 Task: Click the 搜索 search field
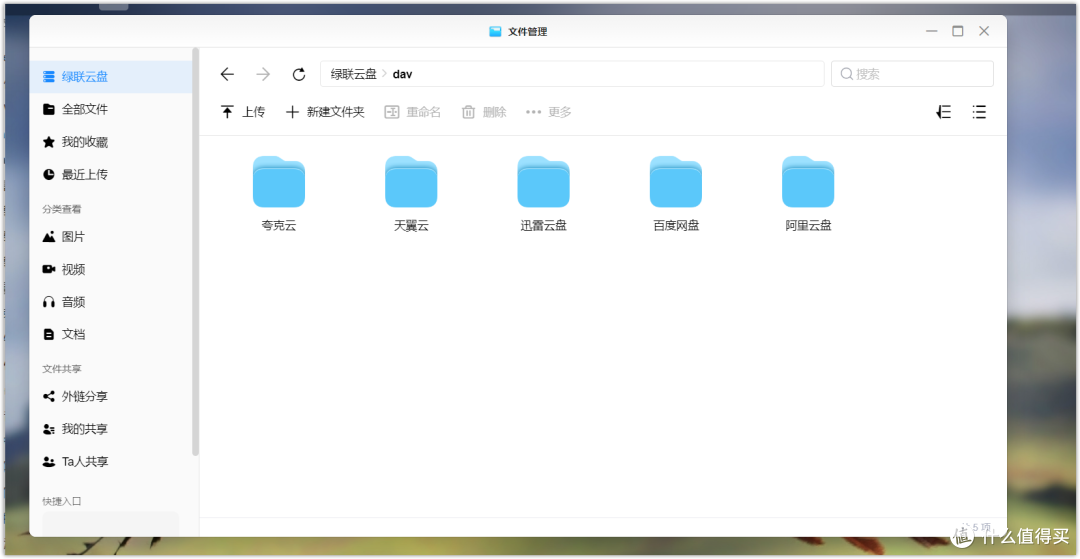912,74
